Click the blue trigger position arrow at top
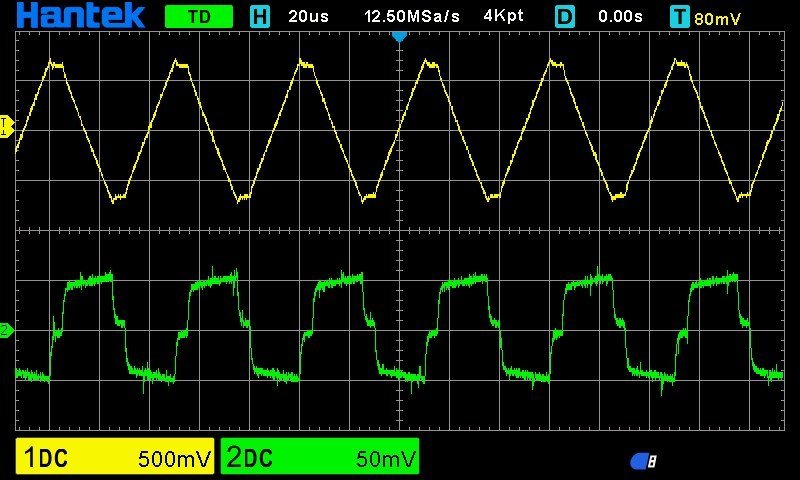800x480 pixels. coord(399,36)
